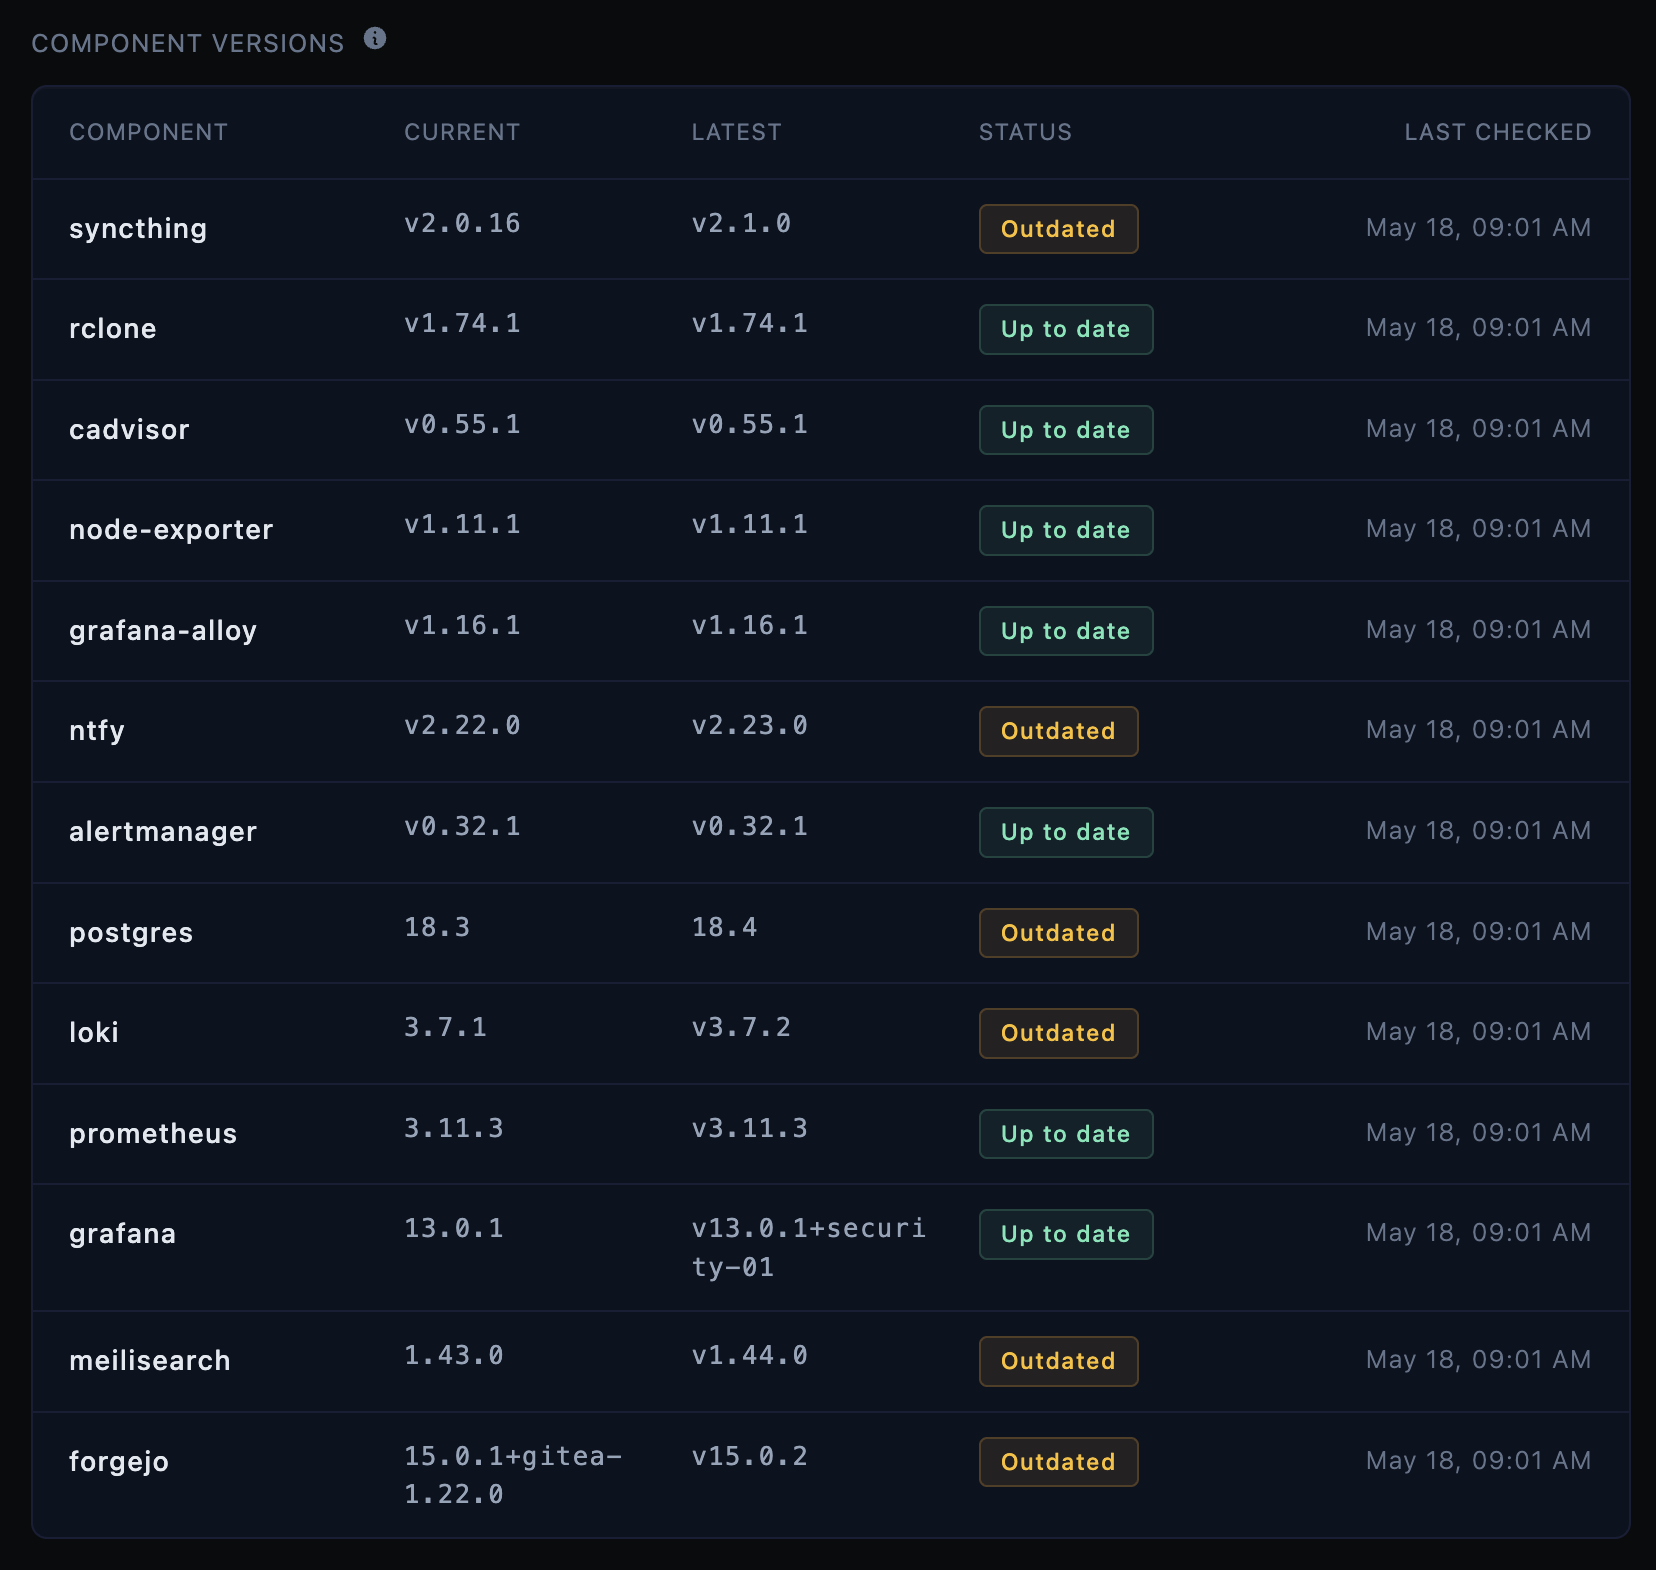Click the Outdated badge for meilisearch
1656x1570 pixels.
(1058, 1361)
